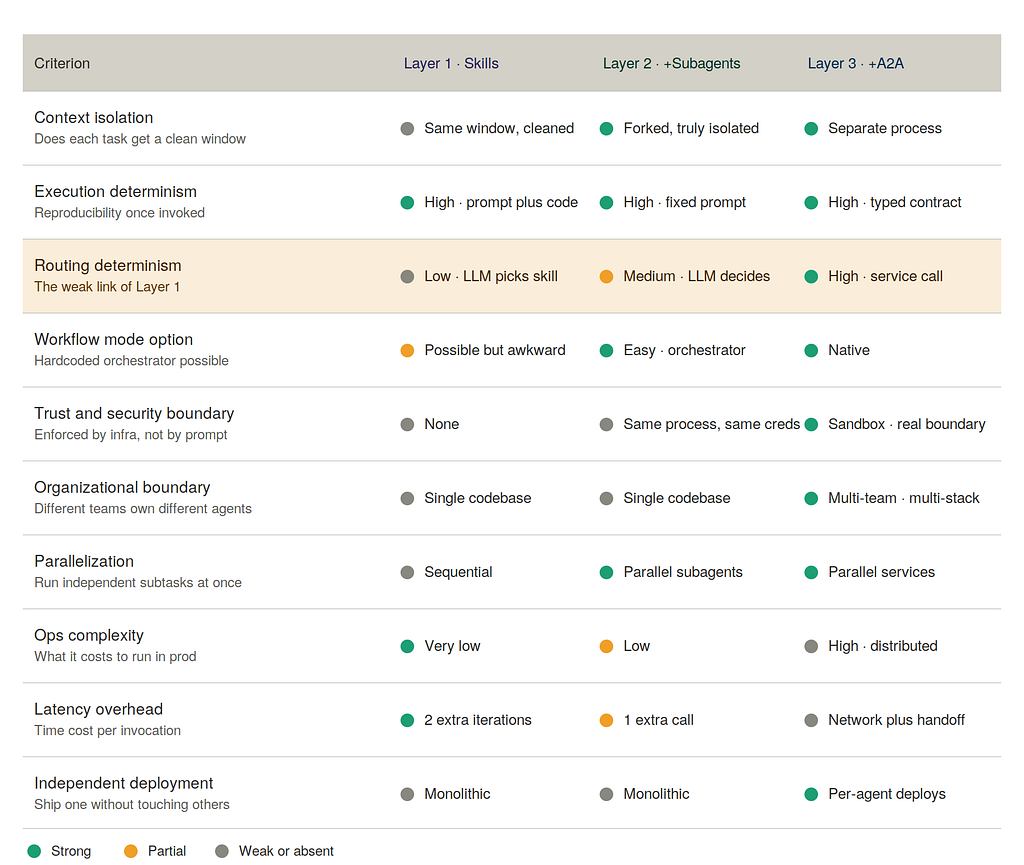Click the green dot beside Multi-team · multi-stack
1024x865 pixels.
[x=811, y=499]
